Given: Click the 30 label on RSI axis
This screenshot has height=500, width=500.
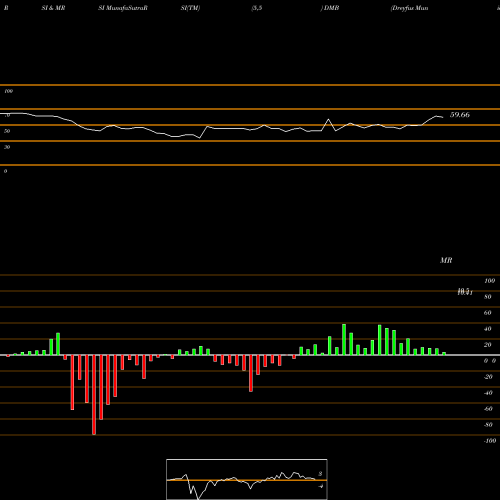Looking at the screenshot, I should [x=7, y=147].
